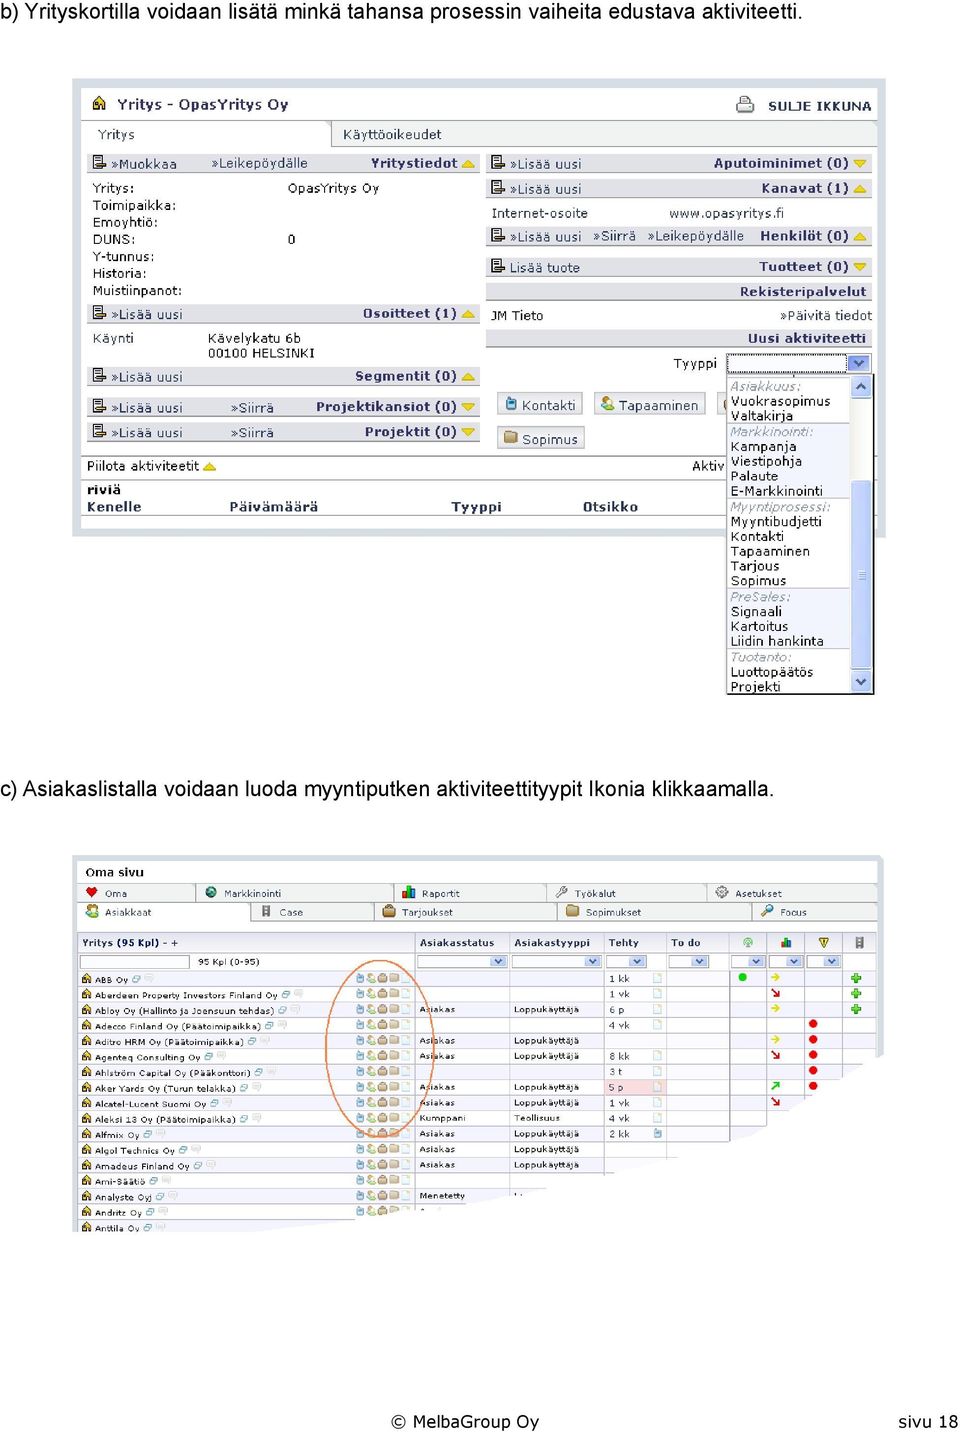The width and height of the screenshot is (960, 1432).
Task: Click the note icon in the ABB Oy Tehty cell
Action: click(657, 978)
